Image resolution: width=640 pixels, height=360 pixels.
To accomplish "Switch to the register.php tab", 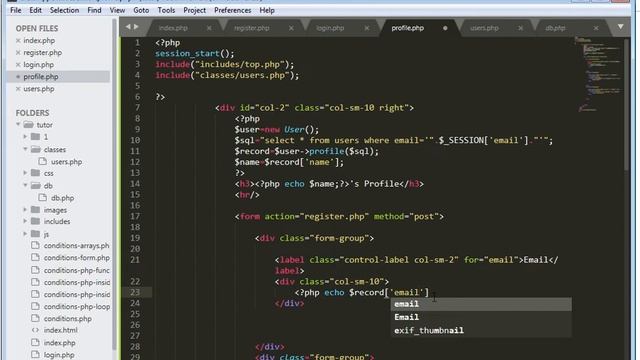I will pos(251,28).
